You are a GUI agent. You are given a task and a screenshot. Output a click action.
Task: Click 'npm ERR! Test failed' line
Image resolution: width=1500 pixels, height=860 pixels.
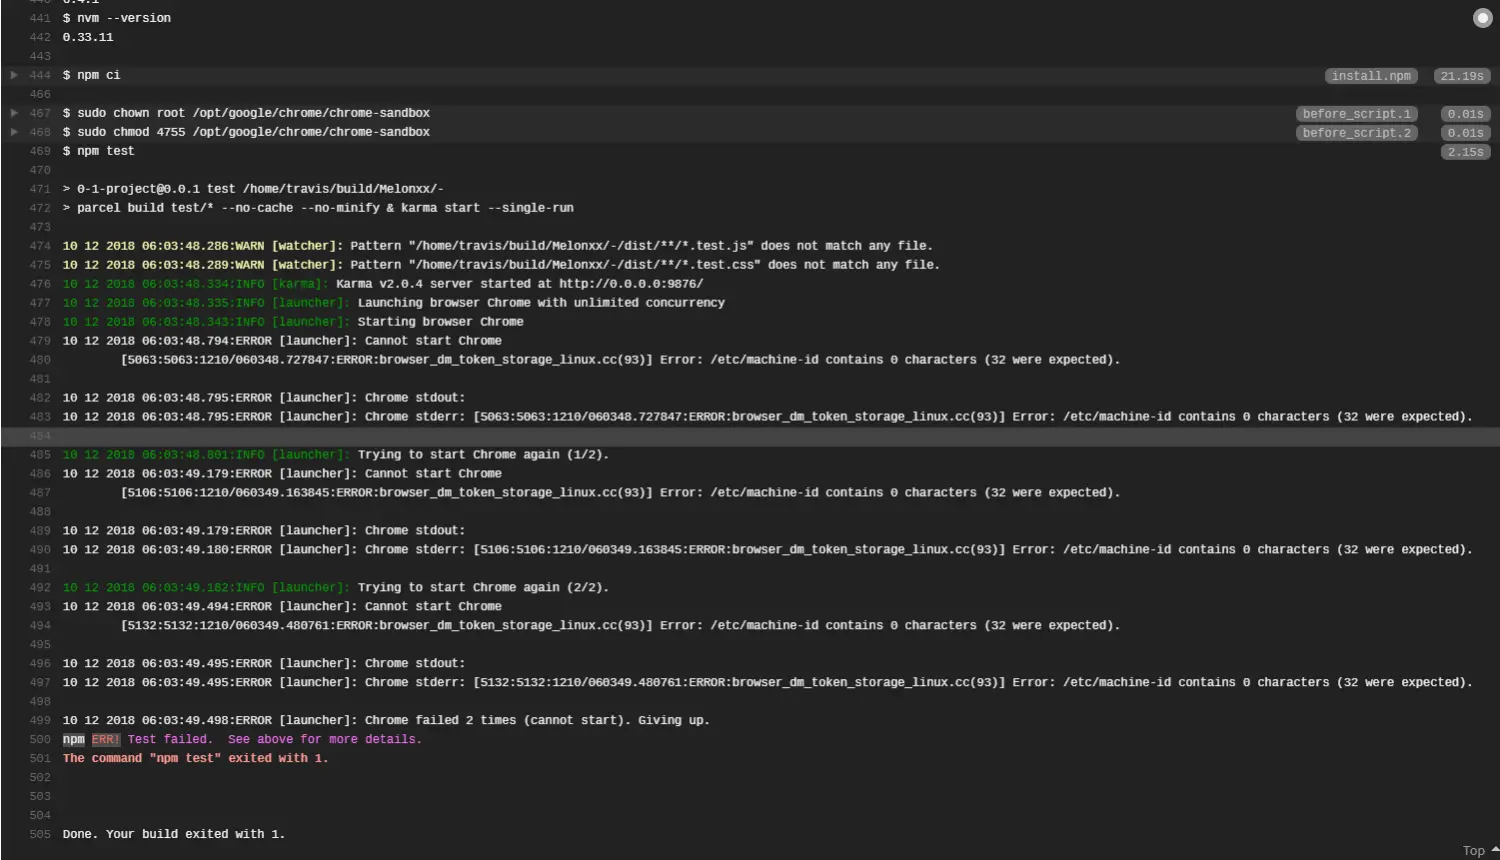[x=242, y=740]
